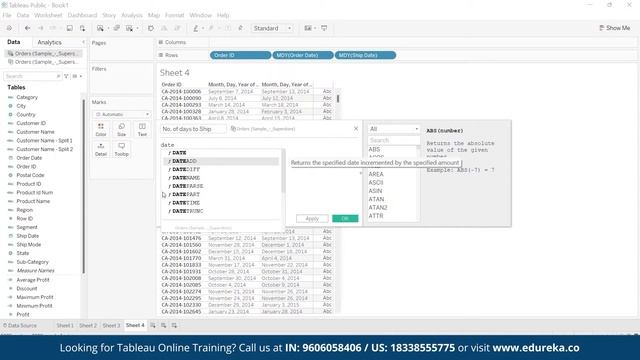This screenshot has width=640, height=360.
Task: Click the Clear sheet toolbar icon
Action: tap(129, 28)
